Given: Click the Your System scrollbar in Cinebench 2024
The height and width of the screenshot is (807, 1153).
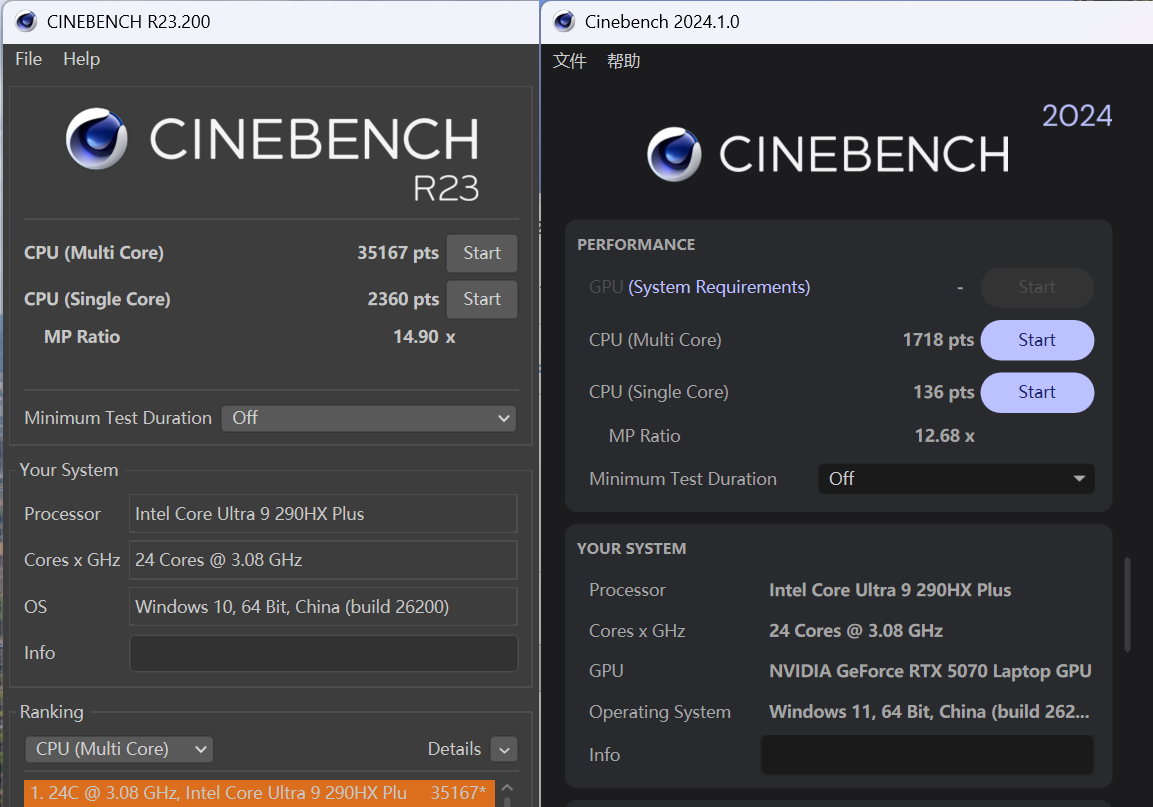Looking at the screenshot, I should pos(1127,605).
